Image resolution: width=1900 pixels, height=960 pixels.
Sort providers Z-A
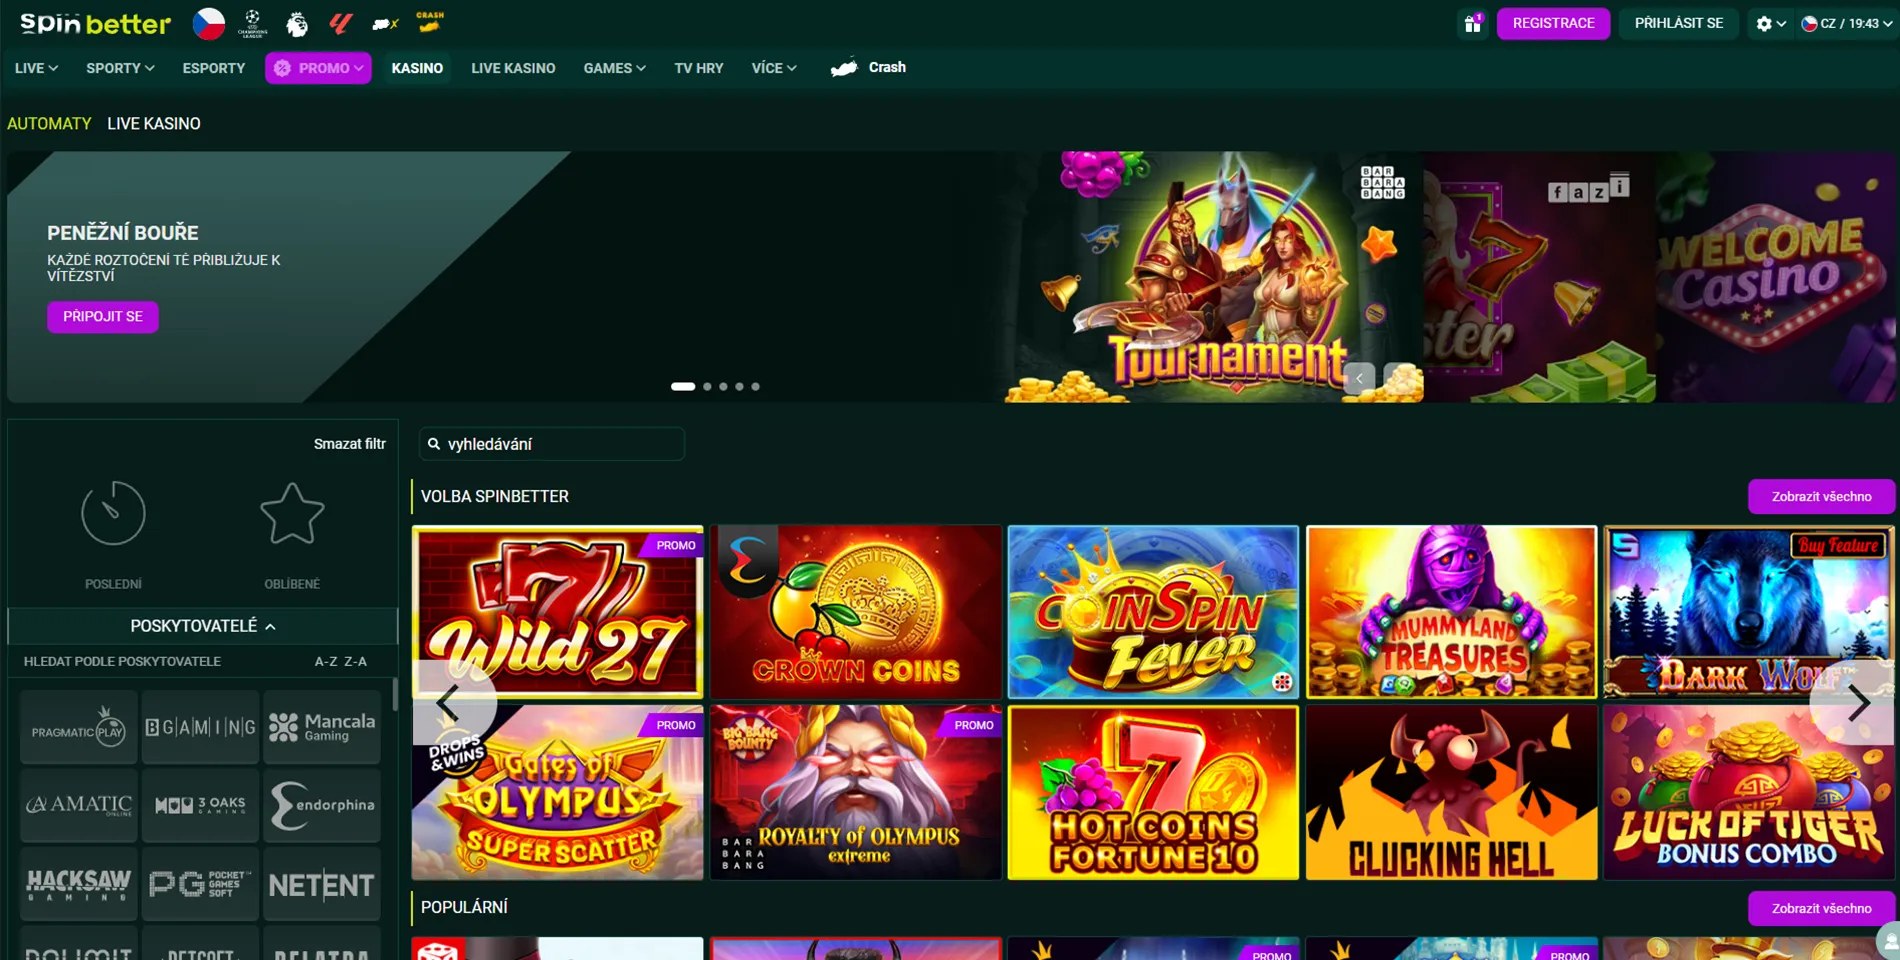(356, 661)
